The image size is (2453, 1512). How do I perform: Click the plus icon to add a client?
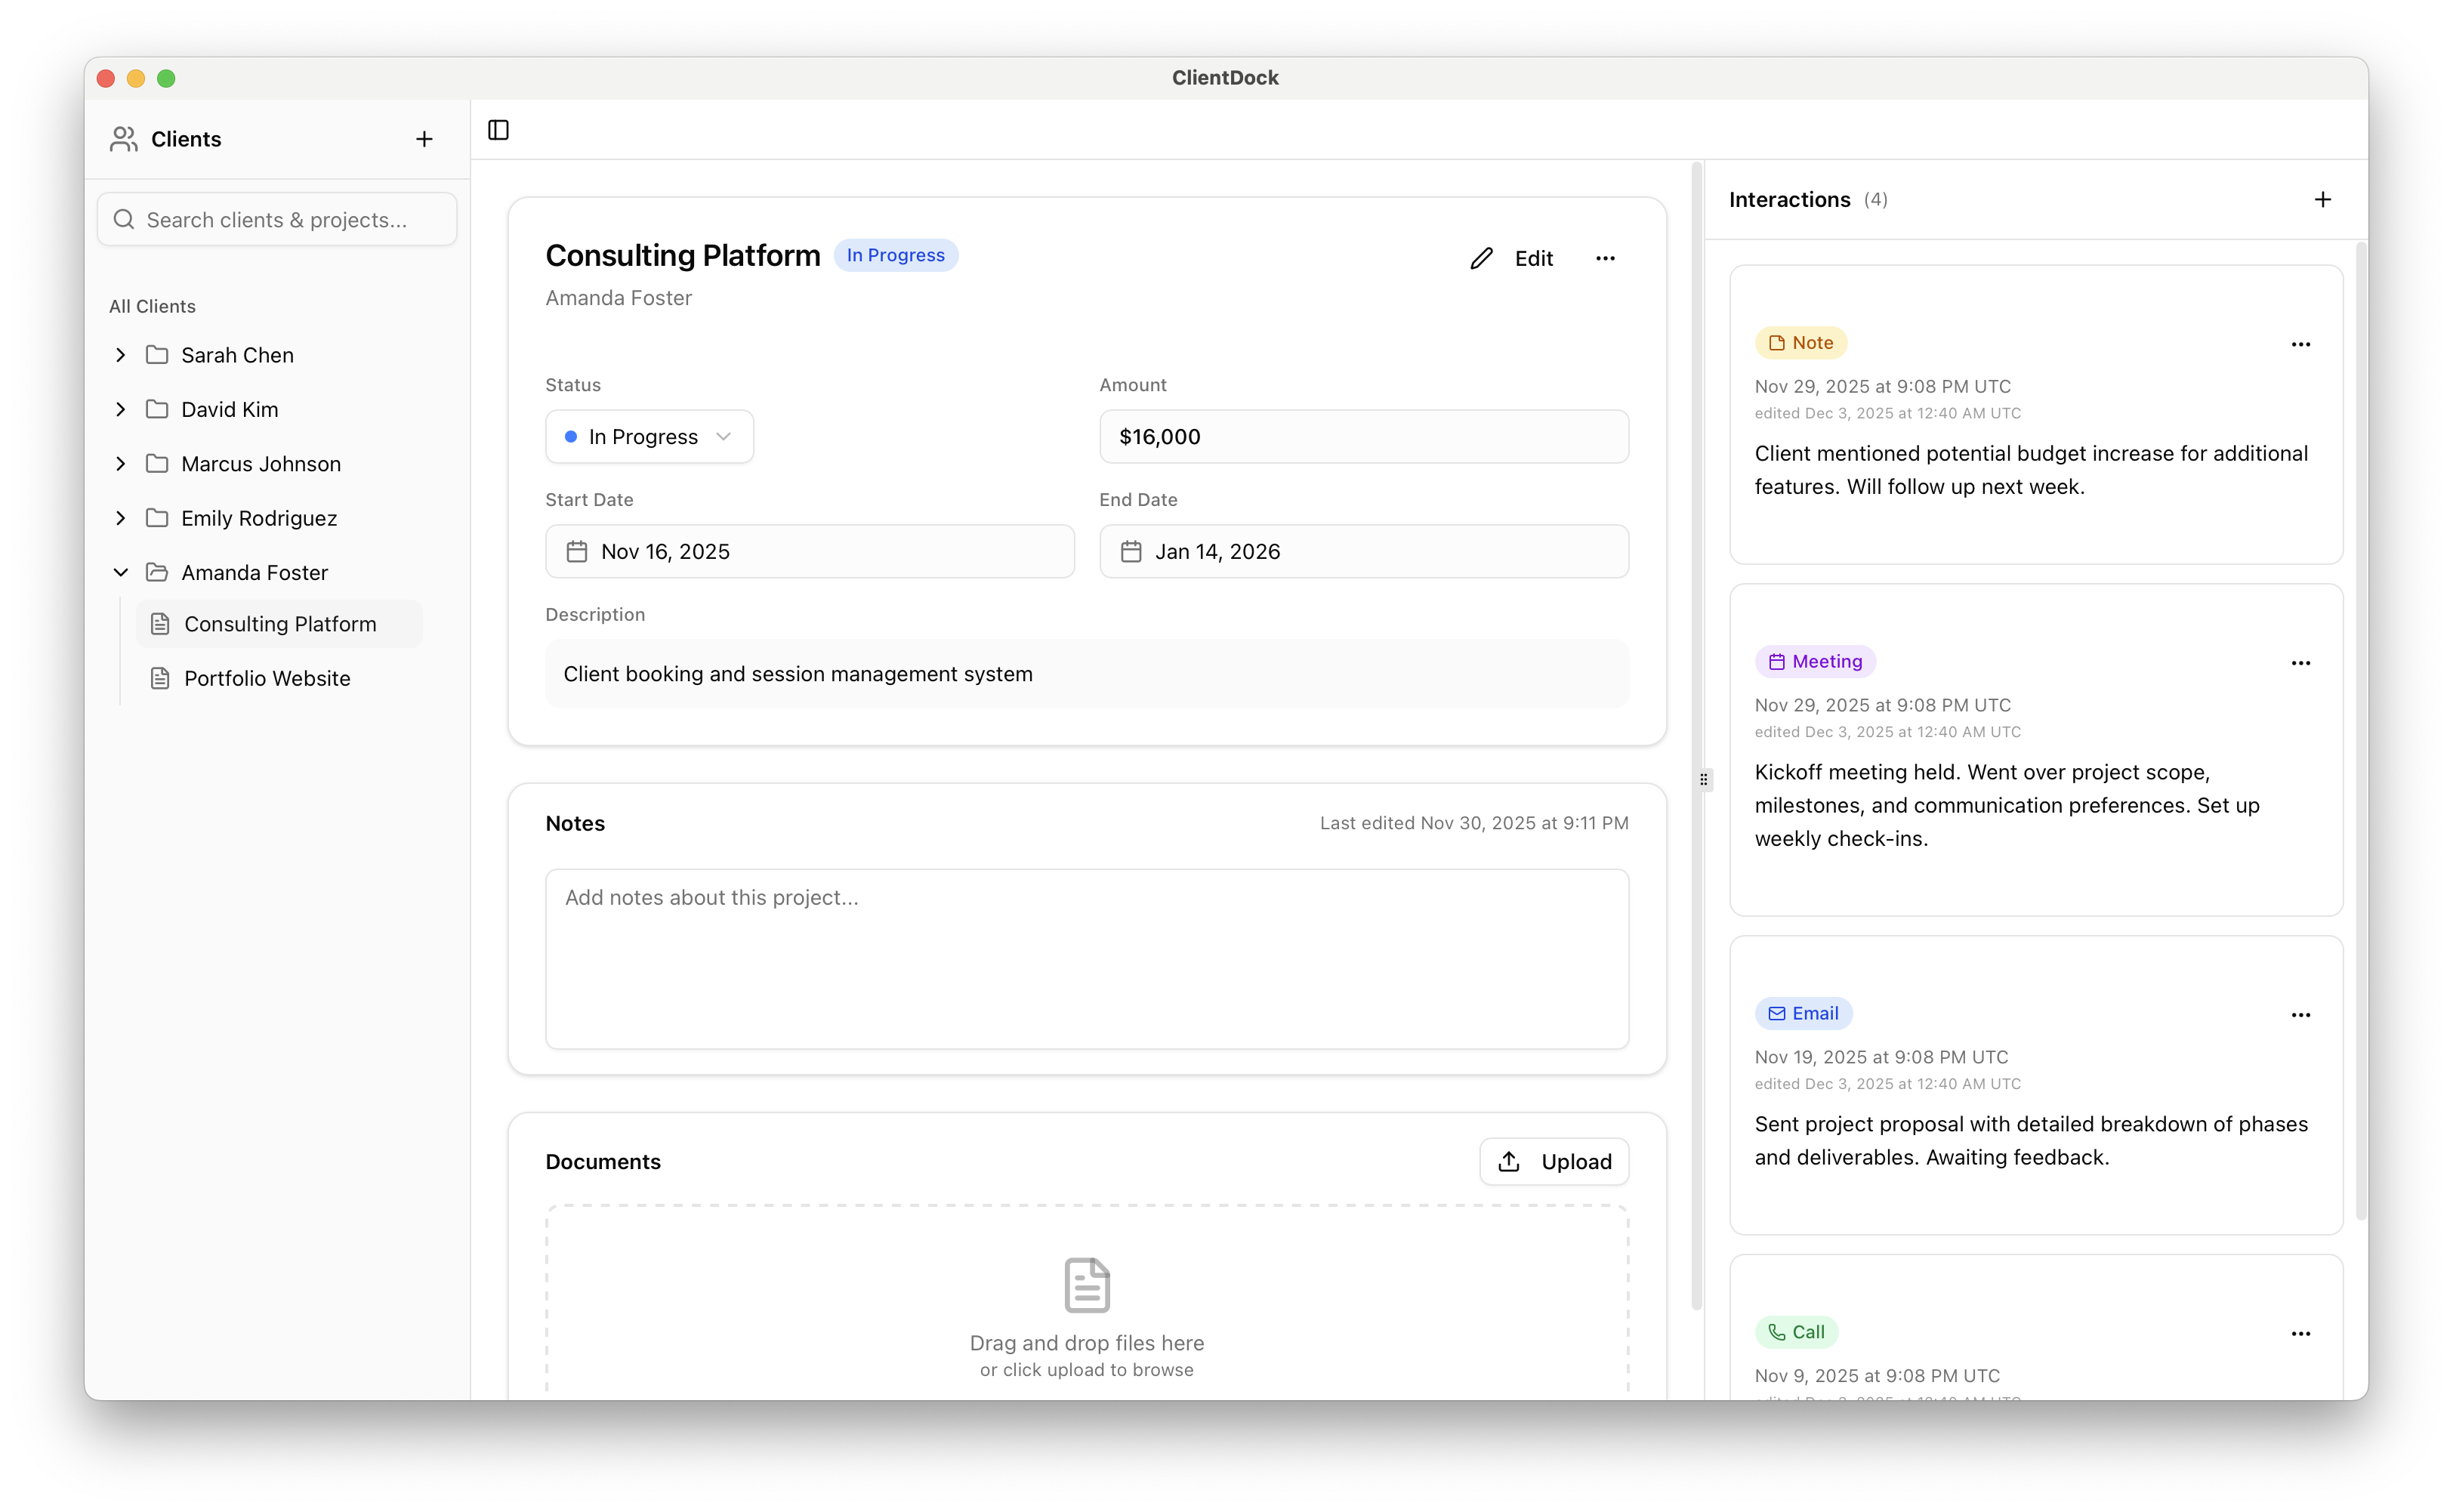(424, 139)
